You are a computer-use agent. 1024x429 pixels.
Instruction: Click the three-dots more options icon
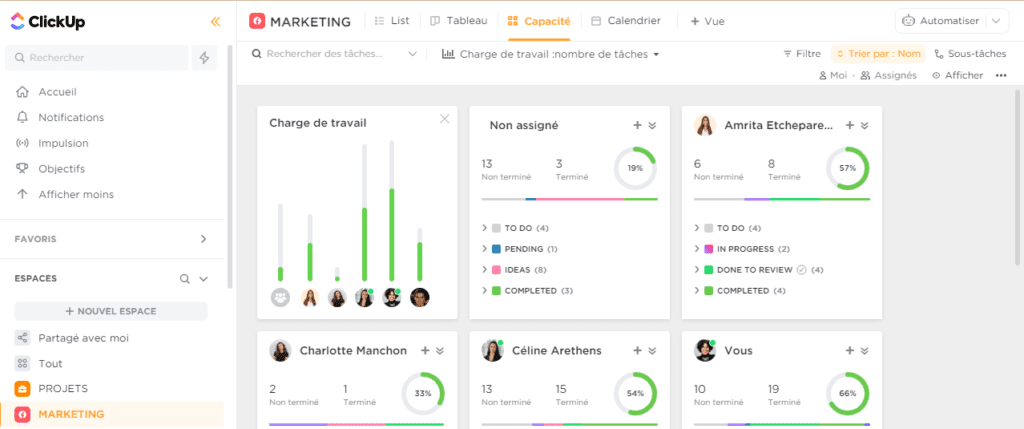coord(1001,75)
